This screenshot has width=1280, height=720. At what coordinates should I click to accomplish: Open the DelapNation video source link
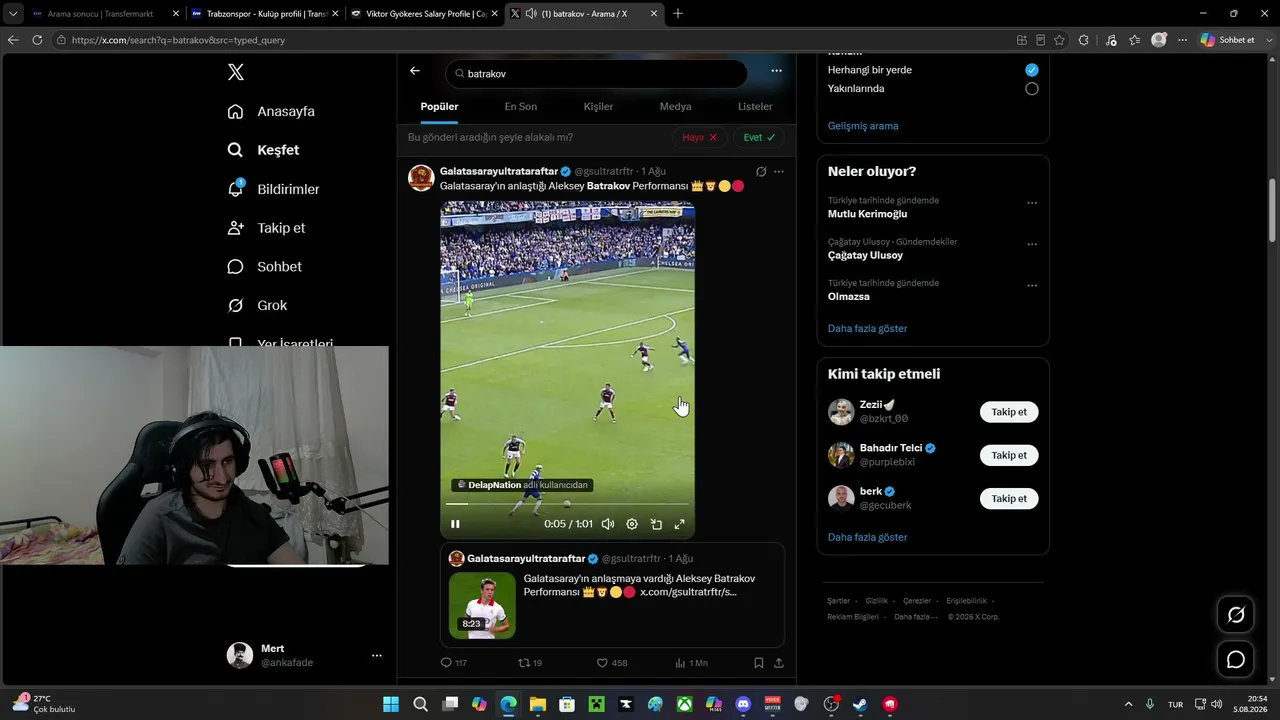click(x=521, y=485)
